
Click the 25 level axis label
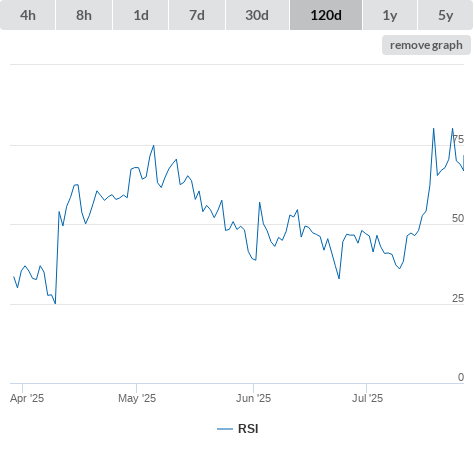point(458,298)
